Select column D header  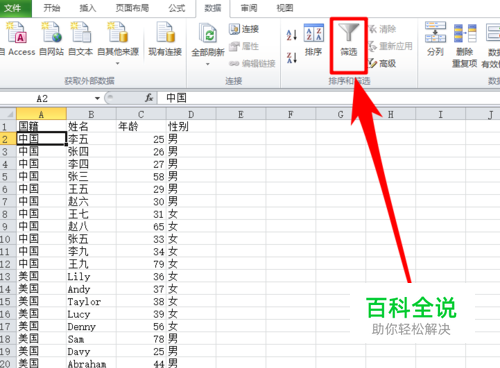[191, 114]
